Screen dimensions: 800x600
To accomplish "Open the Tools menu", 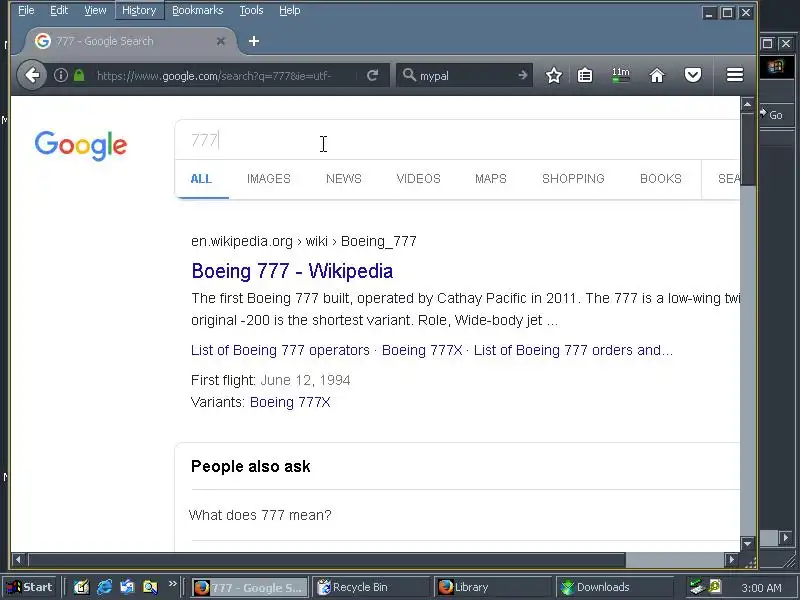I will (252, 10).
